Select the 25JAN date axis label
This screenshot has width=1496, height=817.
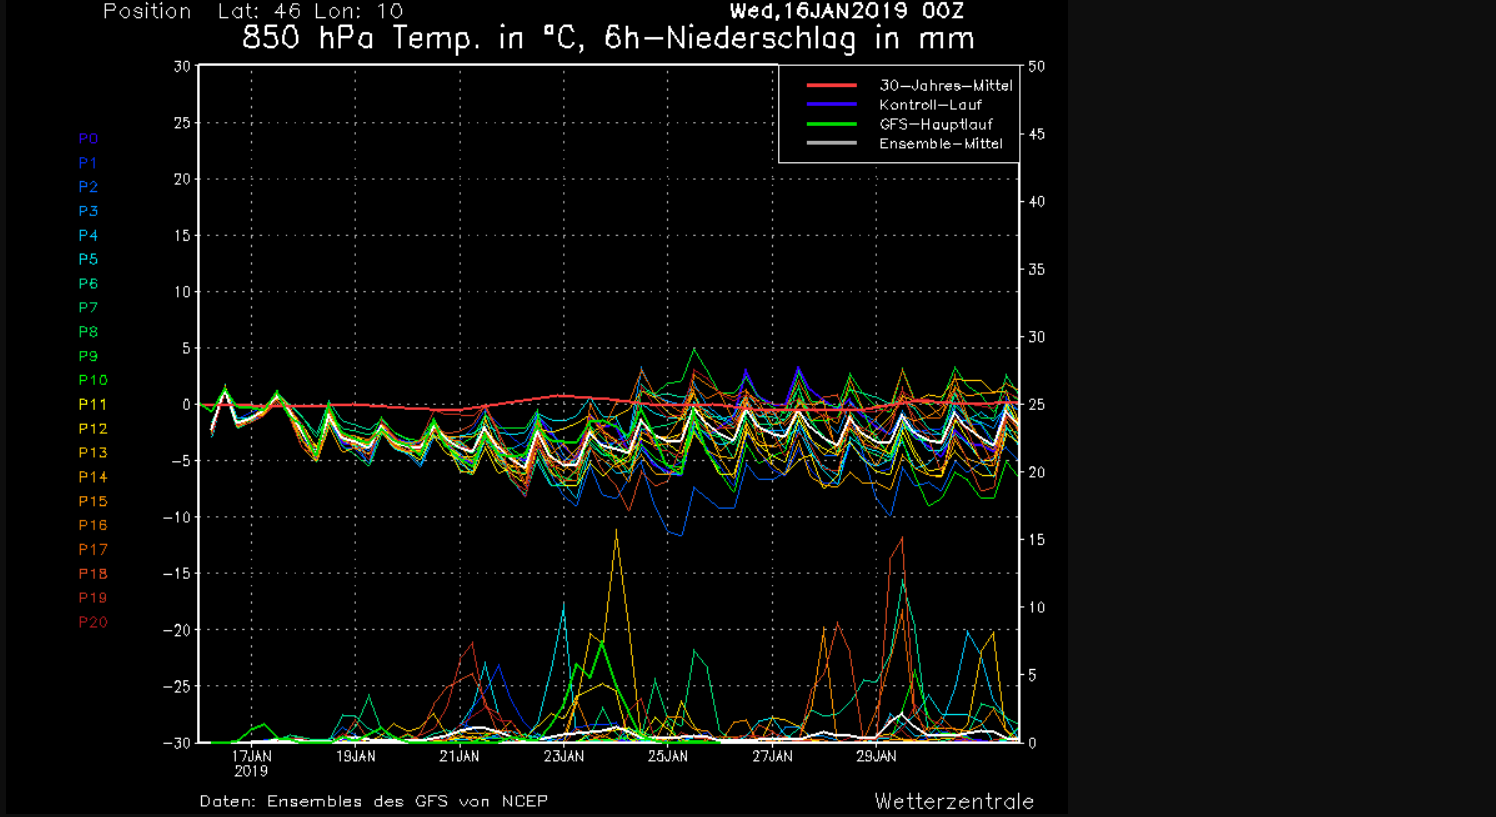point(668,757)
